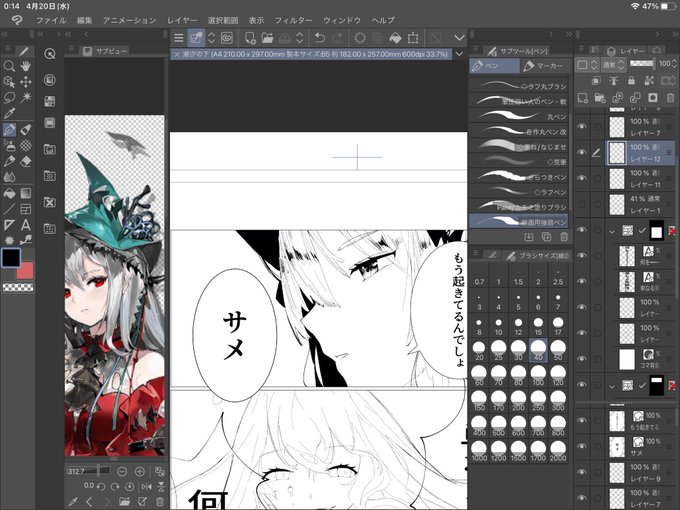Choose brush size 50
Image resolution: width=680 pixels, height=510 pixels.
[558, 350]
